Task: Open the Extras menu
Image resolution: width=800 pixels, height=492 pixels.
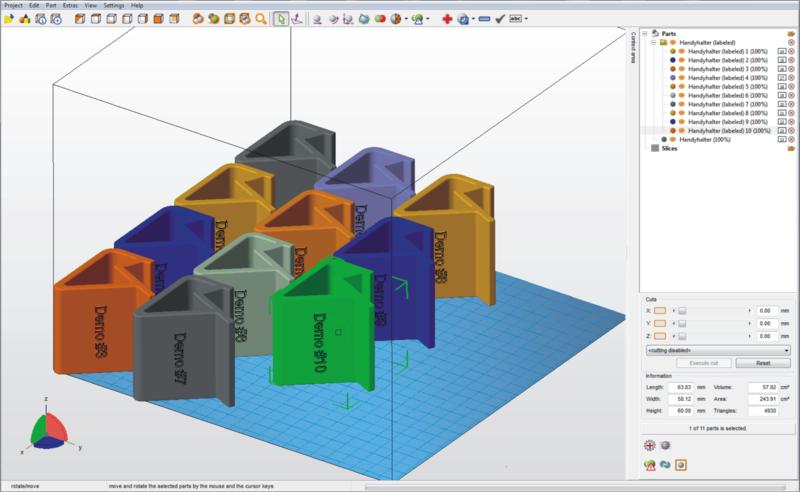Action: [x=69, y=5]
